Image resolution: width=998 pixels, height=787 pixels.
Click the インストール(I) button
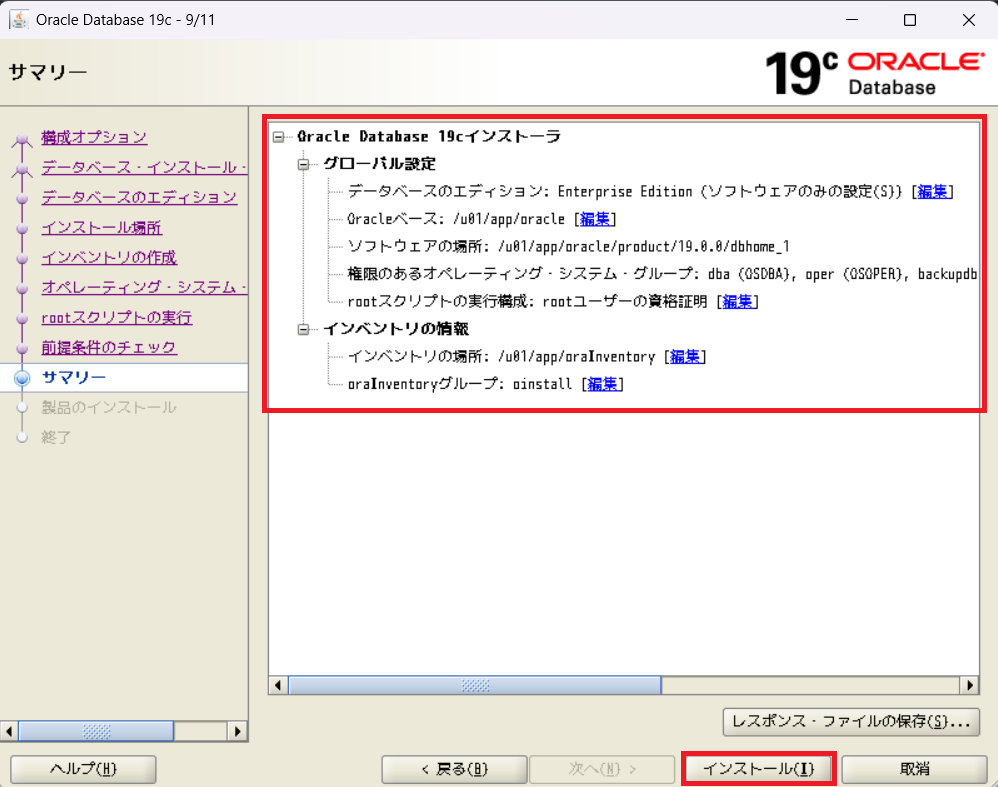click(758, 769)
